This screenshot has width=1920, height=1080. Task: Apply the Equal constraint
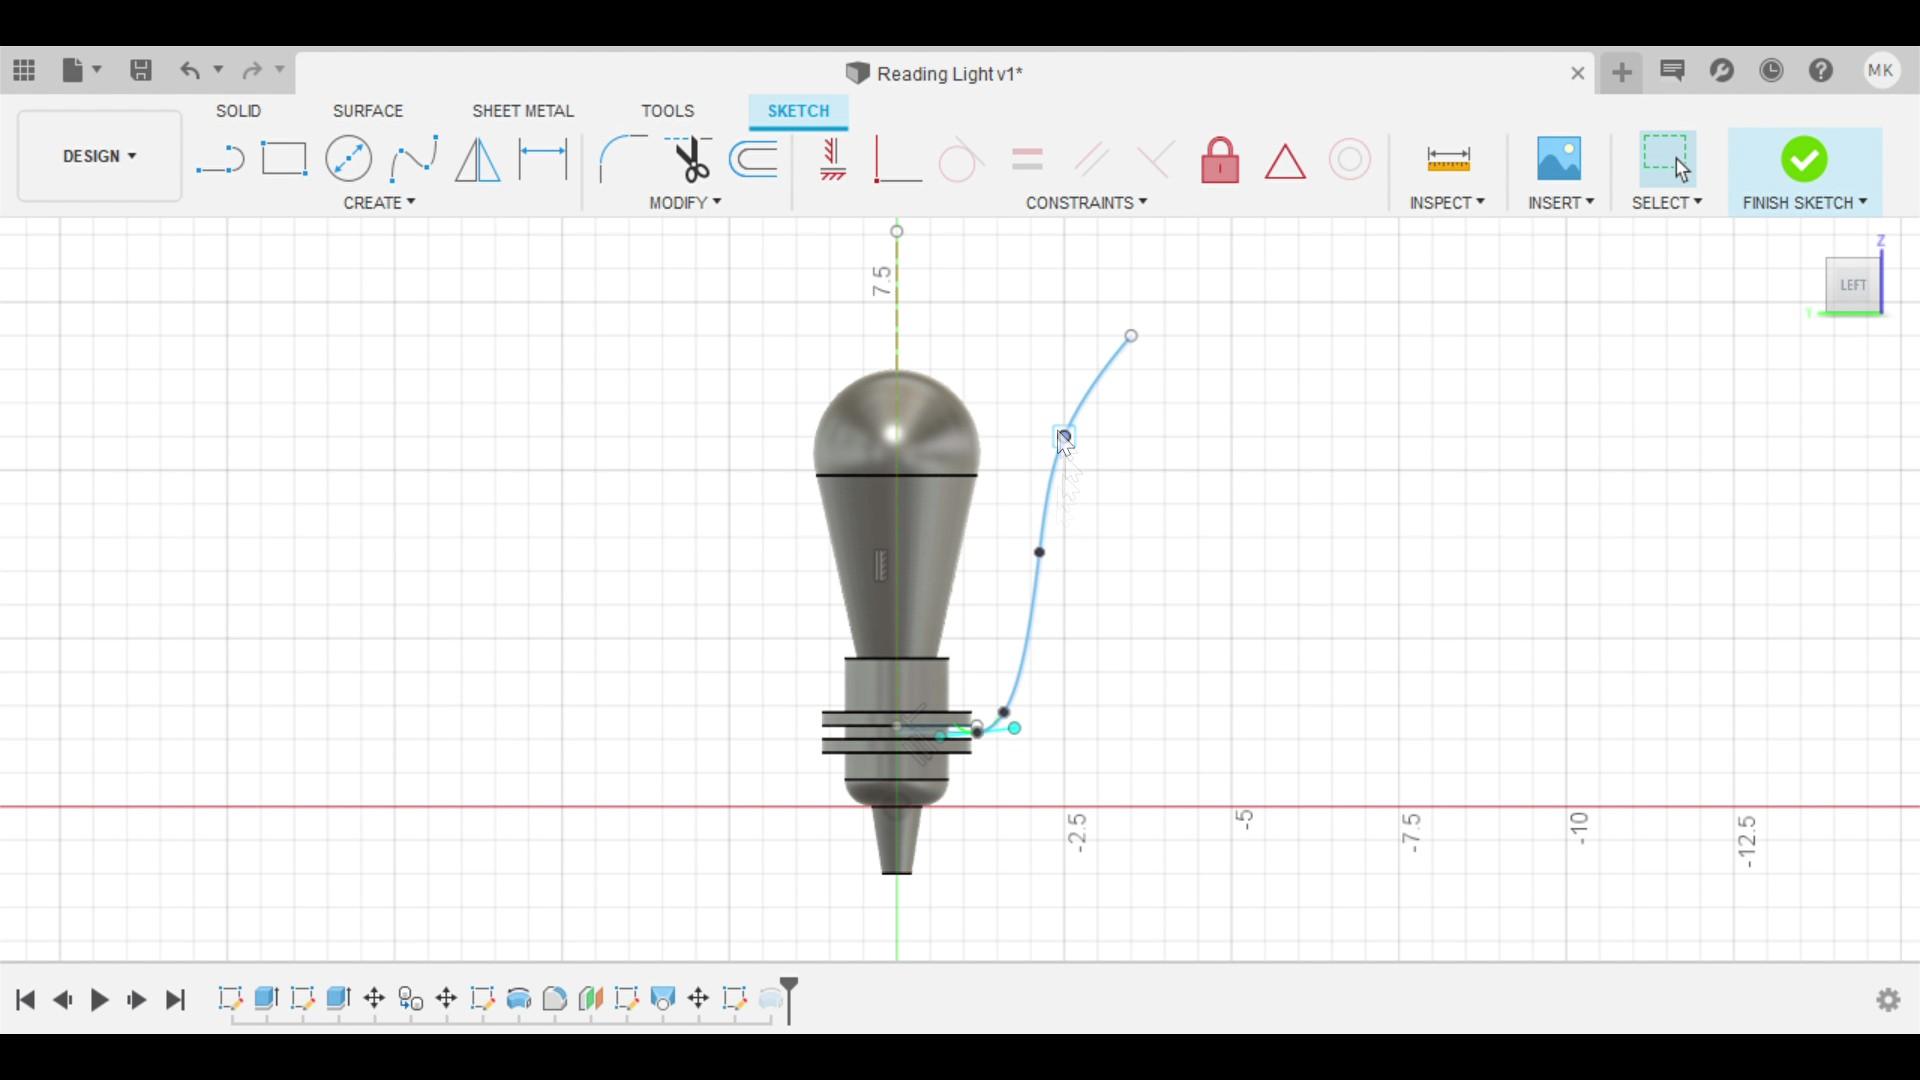pos(1027,160)
